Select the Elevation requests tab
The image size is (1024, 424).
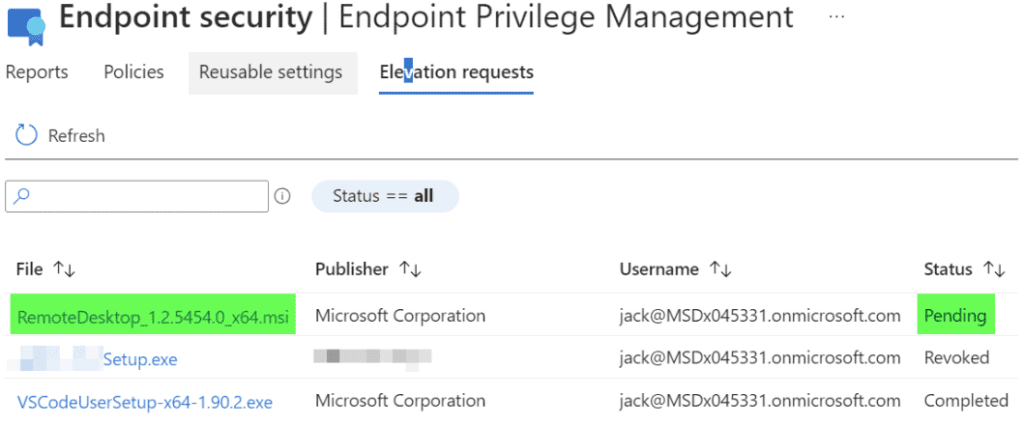pyautogui.click(x=456, y=72)
